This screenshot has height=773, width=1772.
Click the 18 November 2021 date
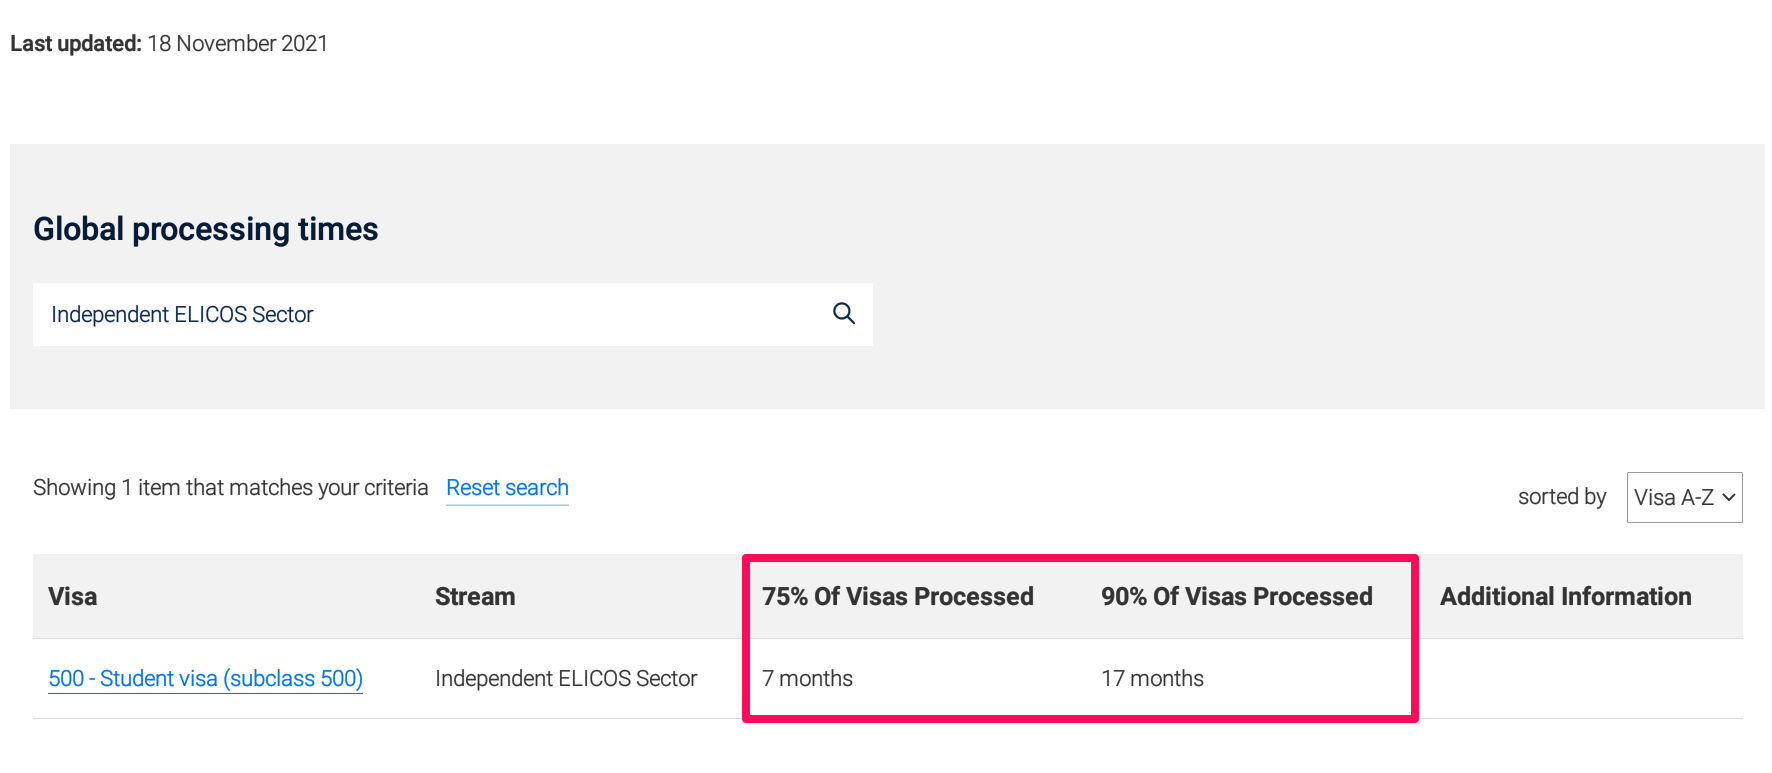[x=238, y=44]
